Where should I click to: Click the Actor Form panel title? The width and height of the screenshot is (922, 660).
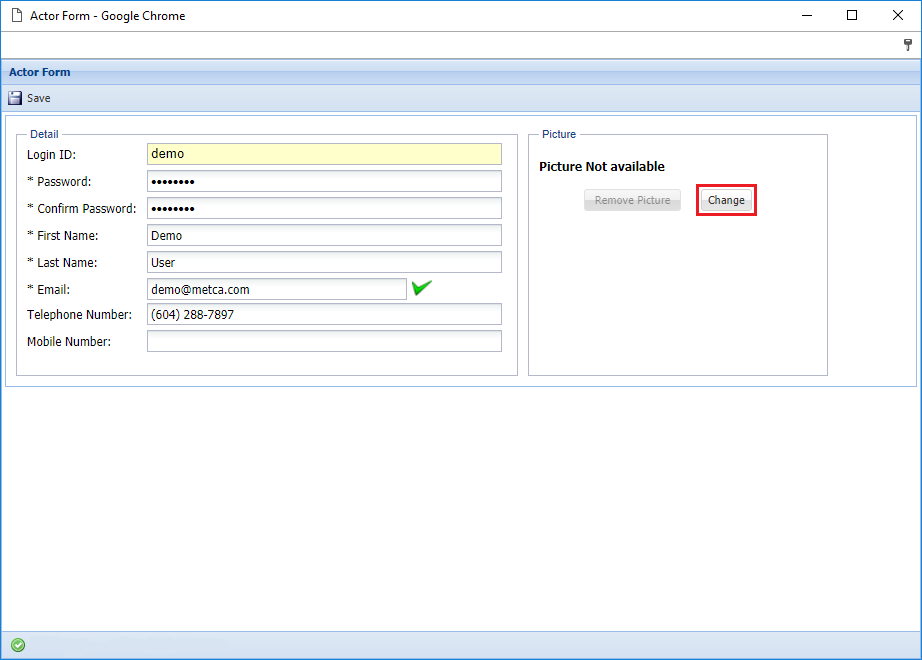[x=39, y=72]
